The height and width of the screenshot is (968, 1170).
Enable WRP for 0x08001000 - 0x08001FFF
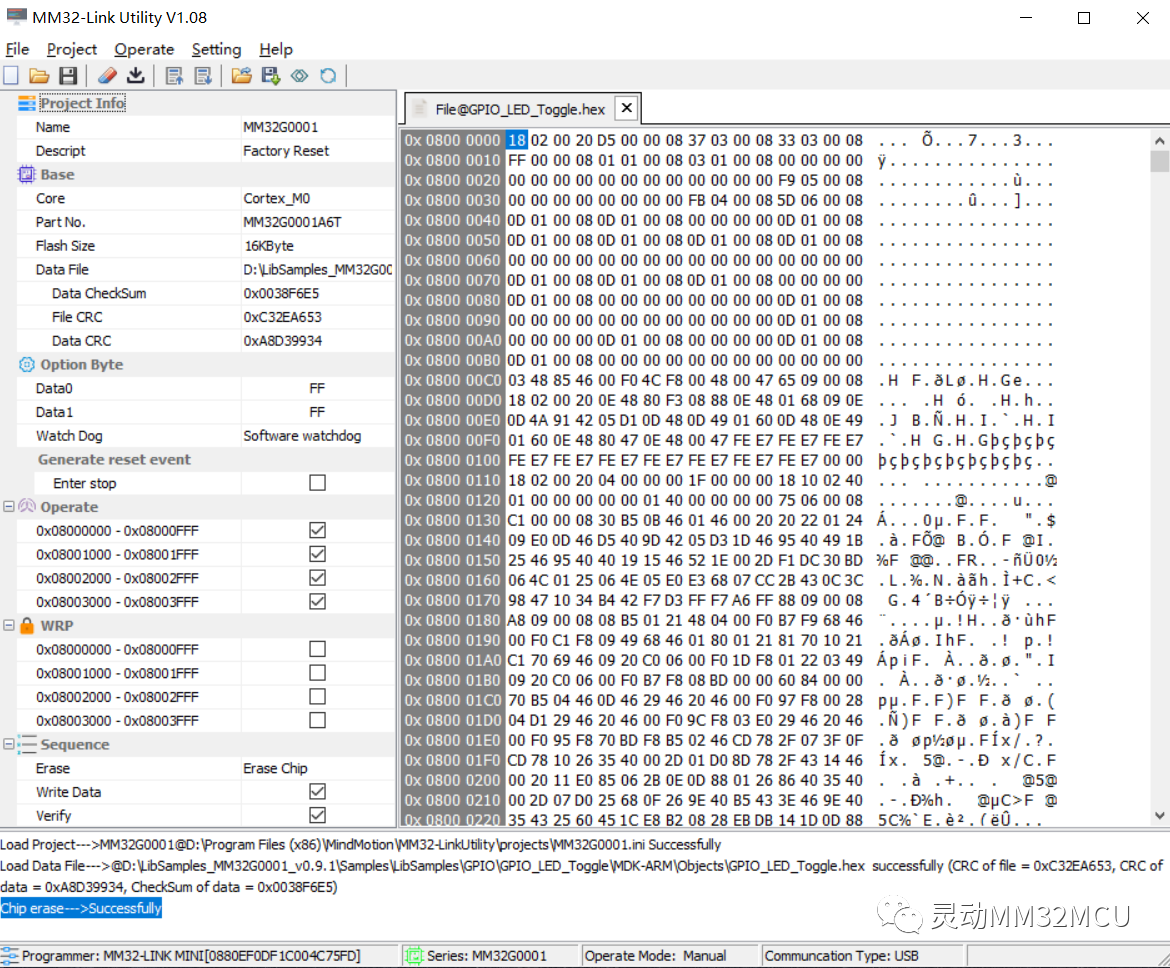[x=317, y=673]
